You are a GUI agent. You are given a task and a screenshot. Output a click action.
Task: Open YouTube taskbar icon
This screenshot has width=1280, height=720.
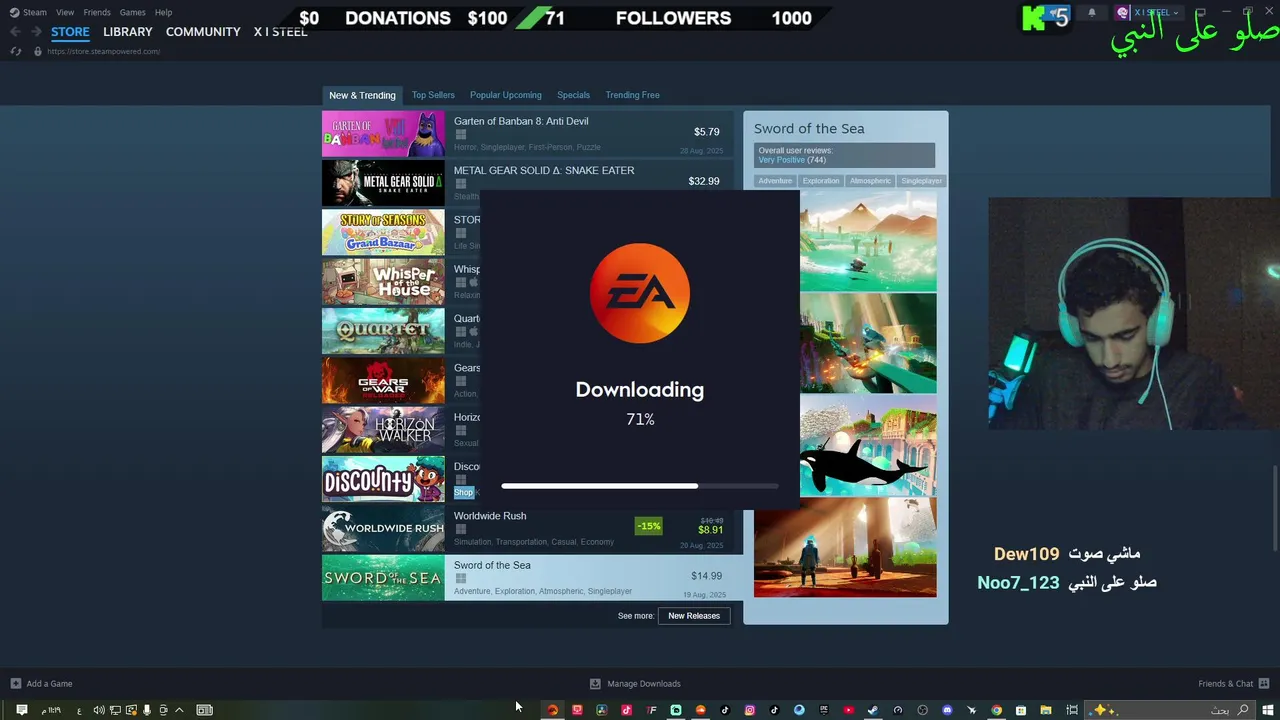point(848,710)
